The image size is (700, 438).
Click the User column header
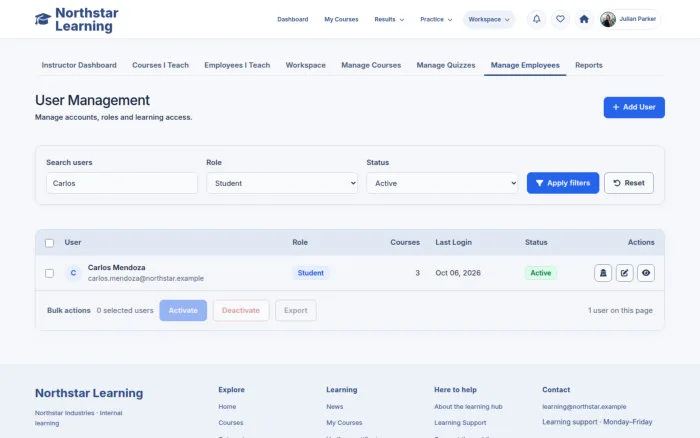coord(73,242)
